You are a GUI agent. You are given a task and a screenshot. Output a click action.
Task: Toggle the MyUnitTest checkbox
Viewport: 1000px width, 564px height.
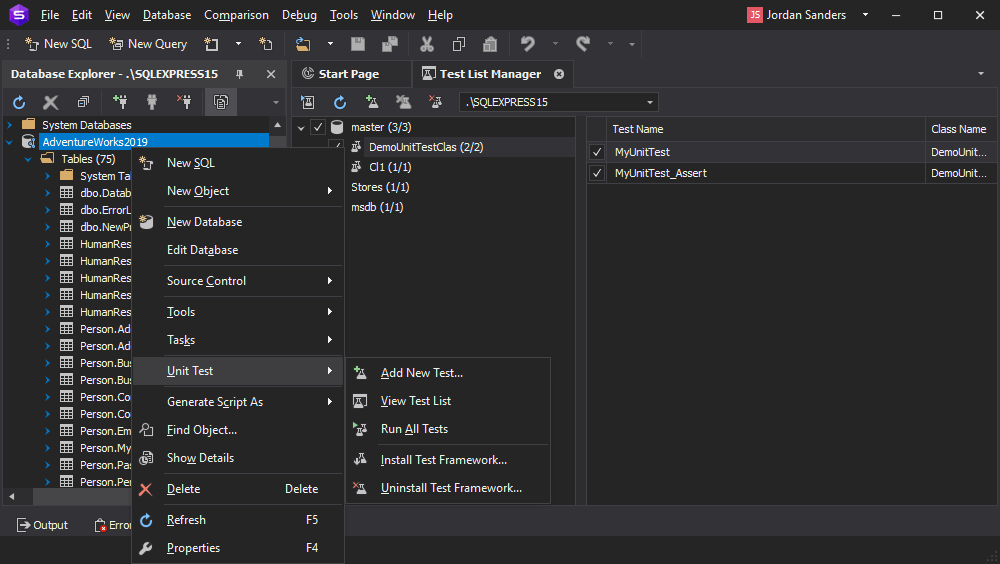pyautogui.click(x=597, y=152)
